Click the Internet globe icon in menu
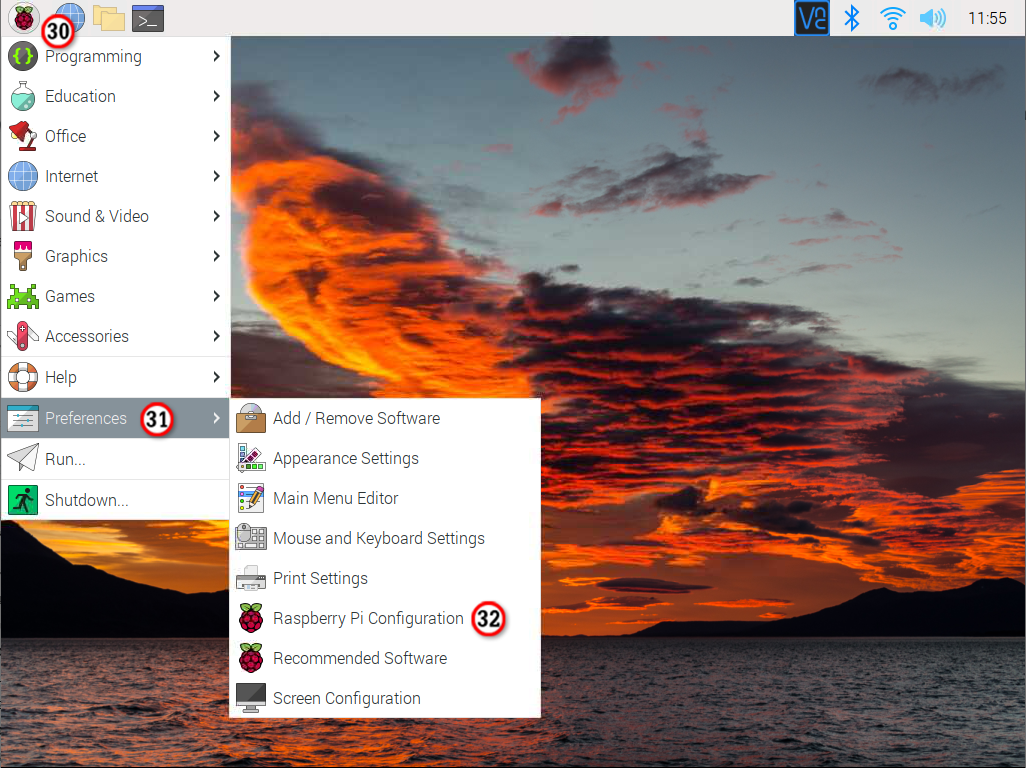This screenshot has width=1026, height=768. 23,176
